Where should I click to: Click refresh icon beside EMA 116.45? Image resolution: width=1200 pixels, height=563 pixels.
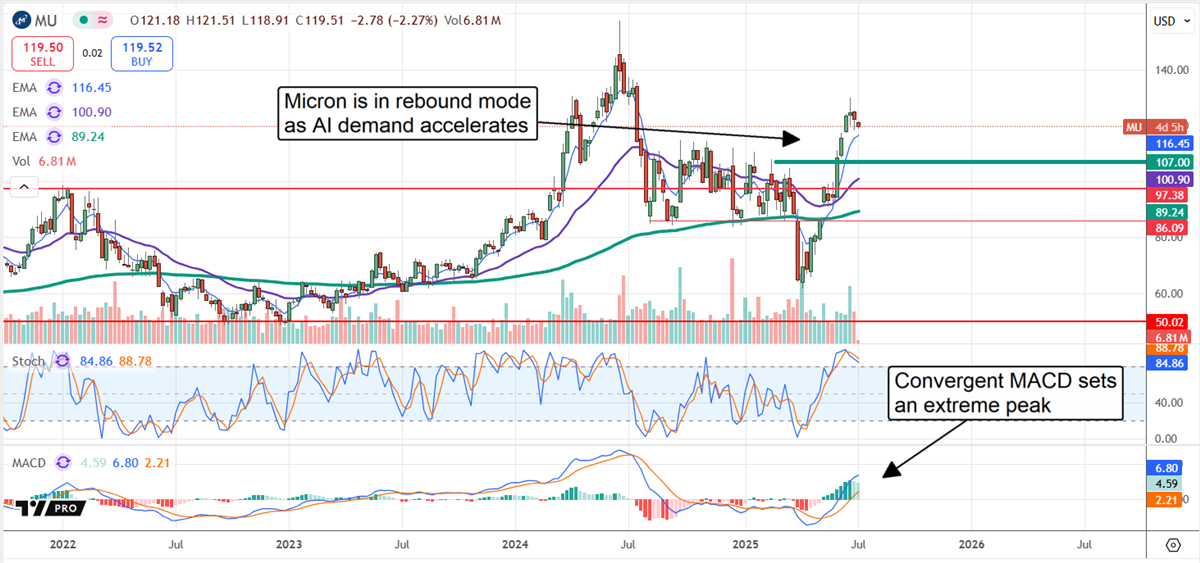[54, 89]
